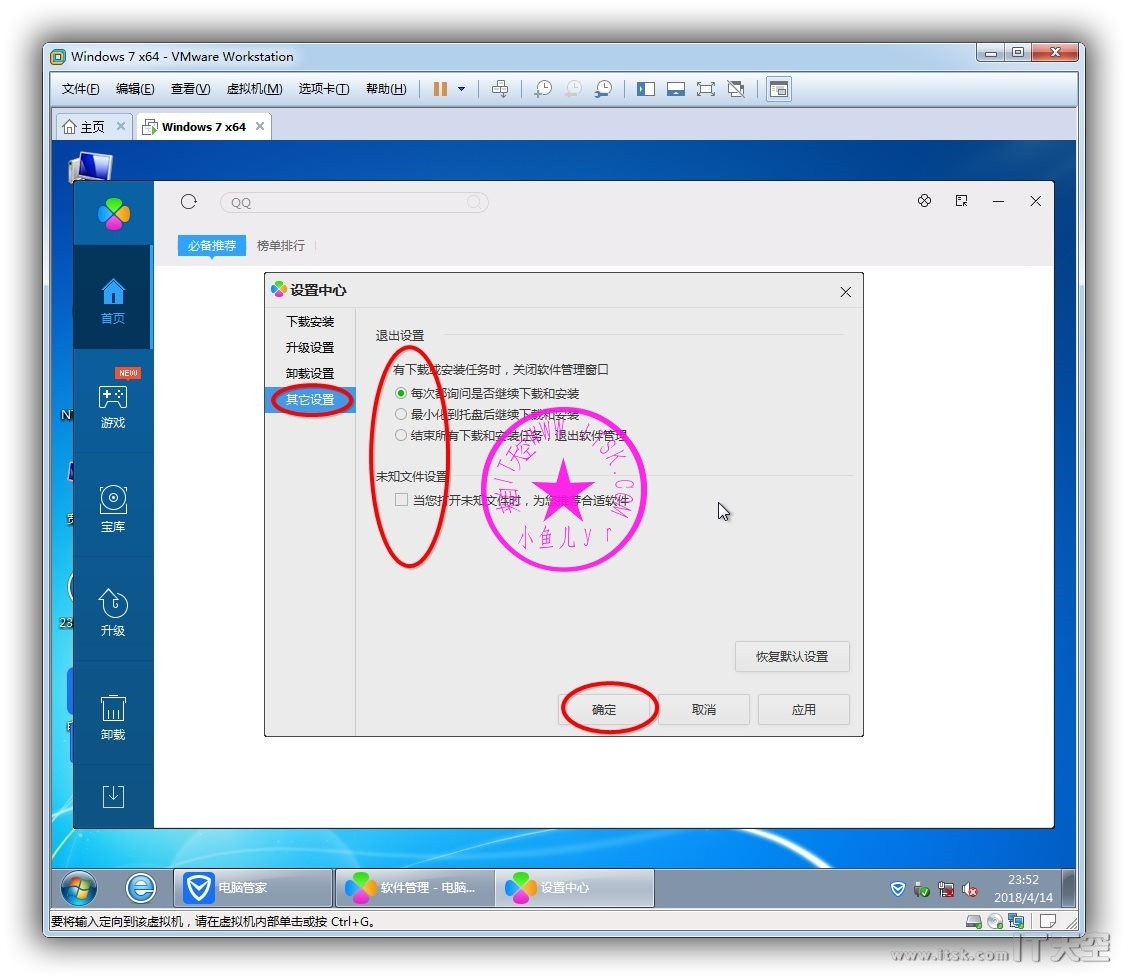The image size is (1128, 980).
Task: Click the refresh icon beside the search box
Action: (189, 202)
